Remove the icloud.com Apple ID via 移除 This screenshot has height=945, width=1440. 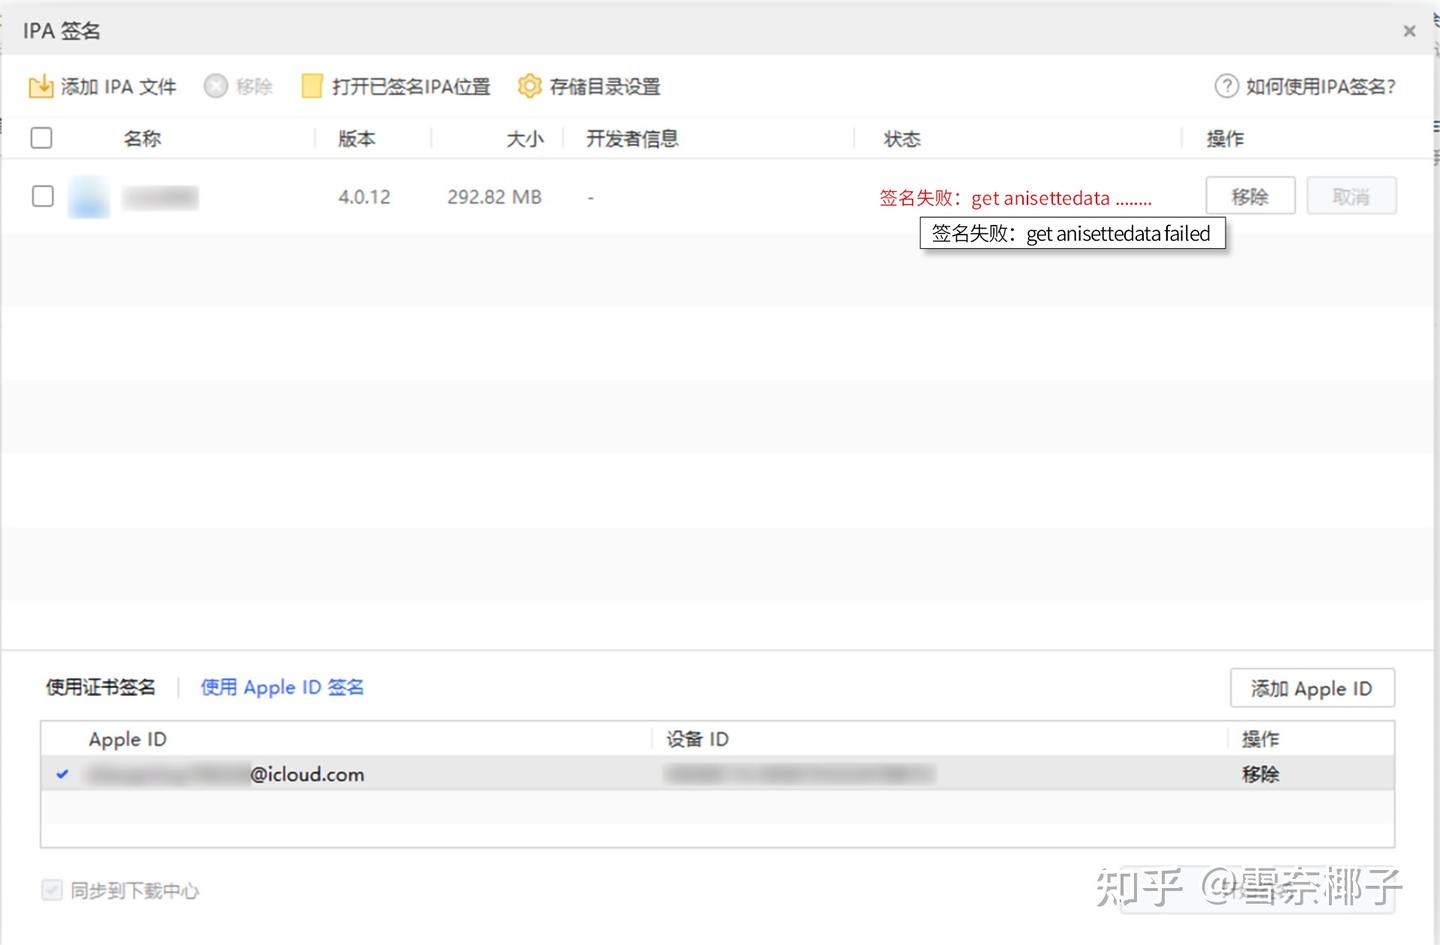click(x=1259, y=773)
